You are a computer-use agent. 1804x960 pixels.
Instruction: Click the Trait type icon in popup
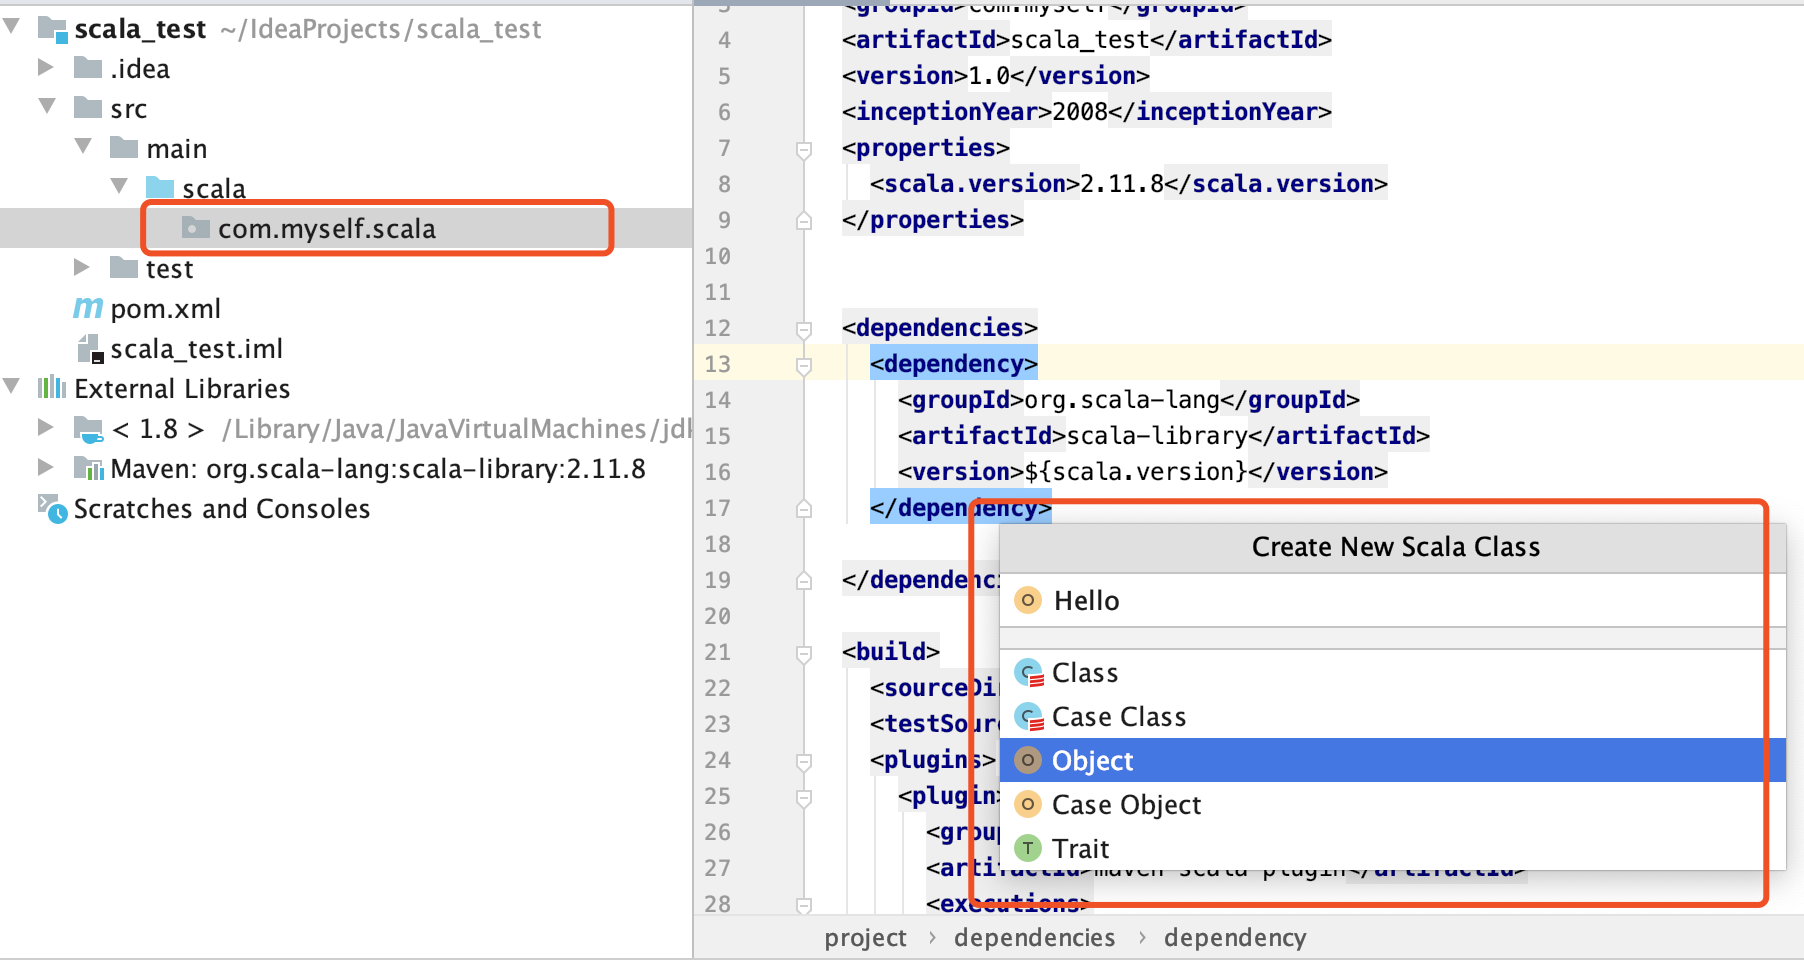click(x=1027, y=848)
